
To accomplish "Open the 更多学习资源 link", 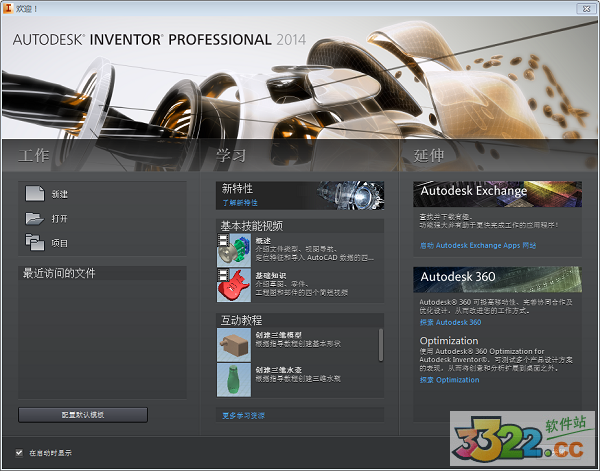I will click(244, 416).
